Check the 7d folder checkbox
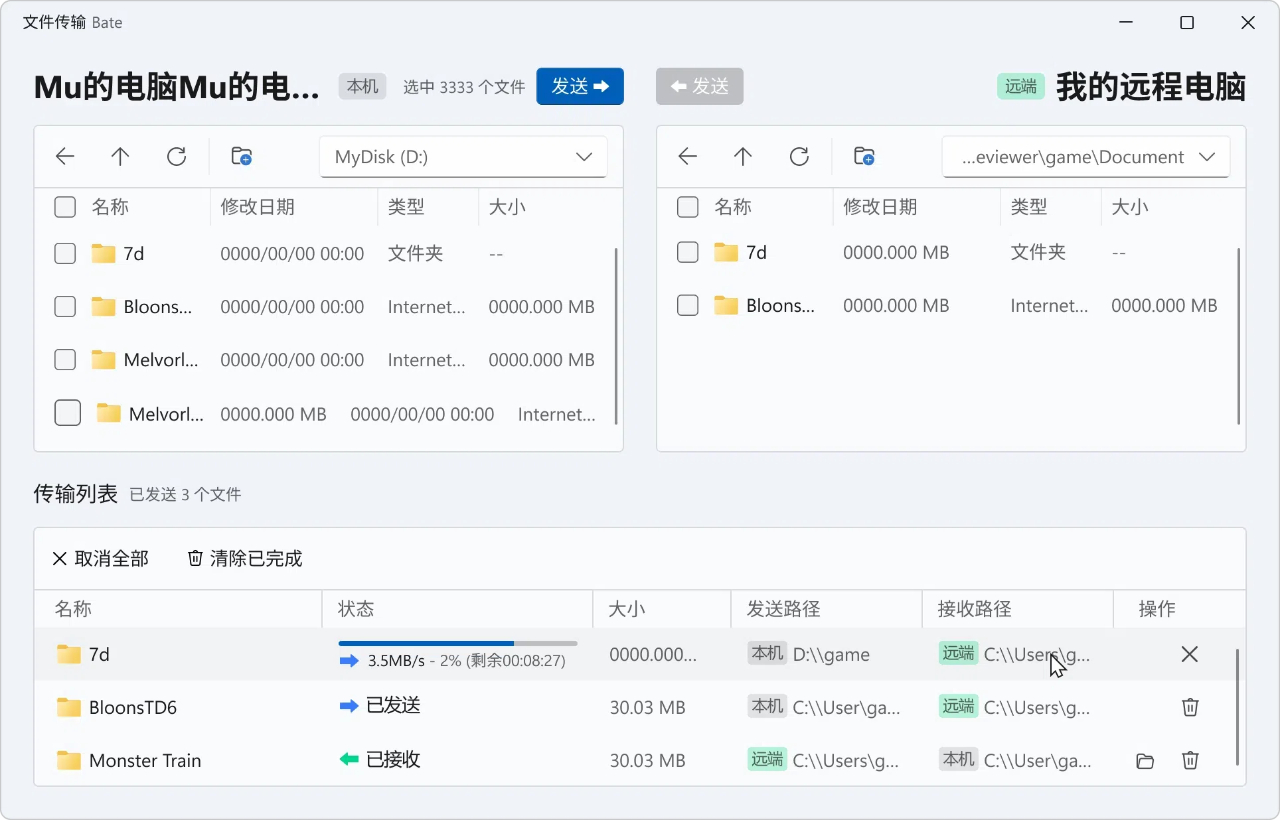 click(x=64, y=253)
